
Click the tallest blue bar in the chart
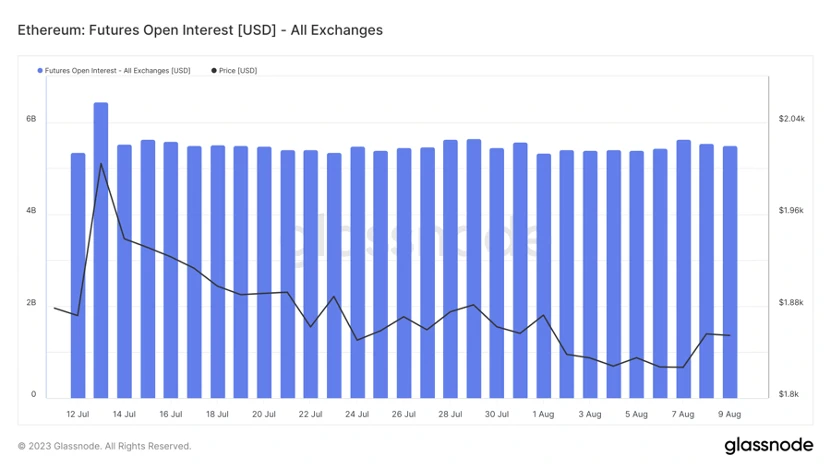click(x=101, y=250)
